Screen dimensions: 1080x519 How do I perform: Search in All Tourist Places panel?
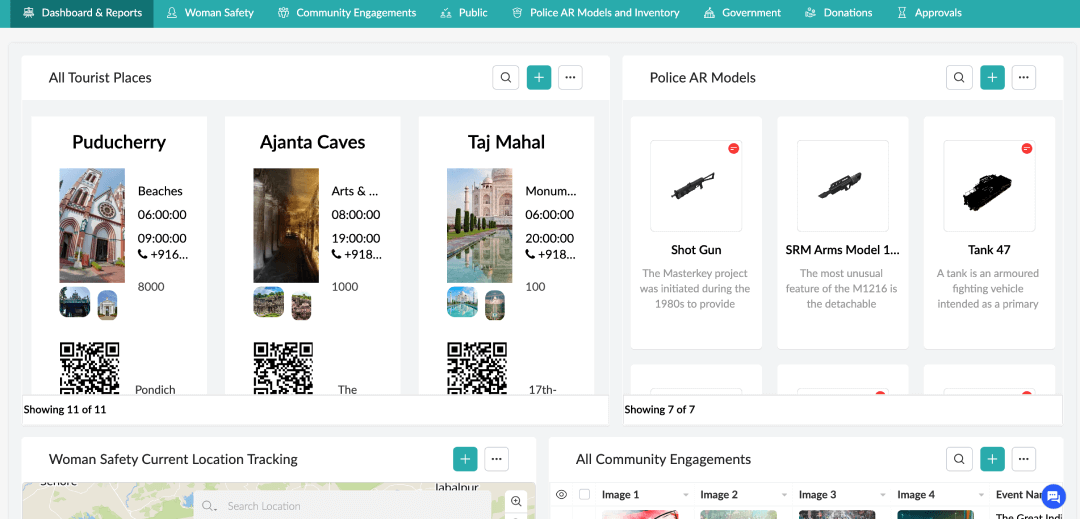[506, 78]
